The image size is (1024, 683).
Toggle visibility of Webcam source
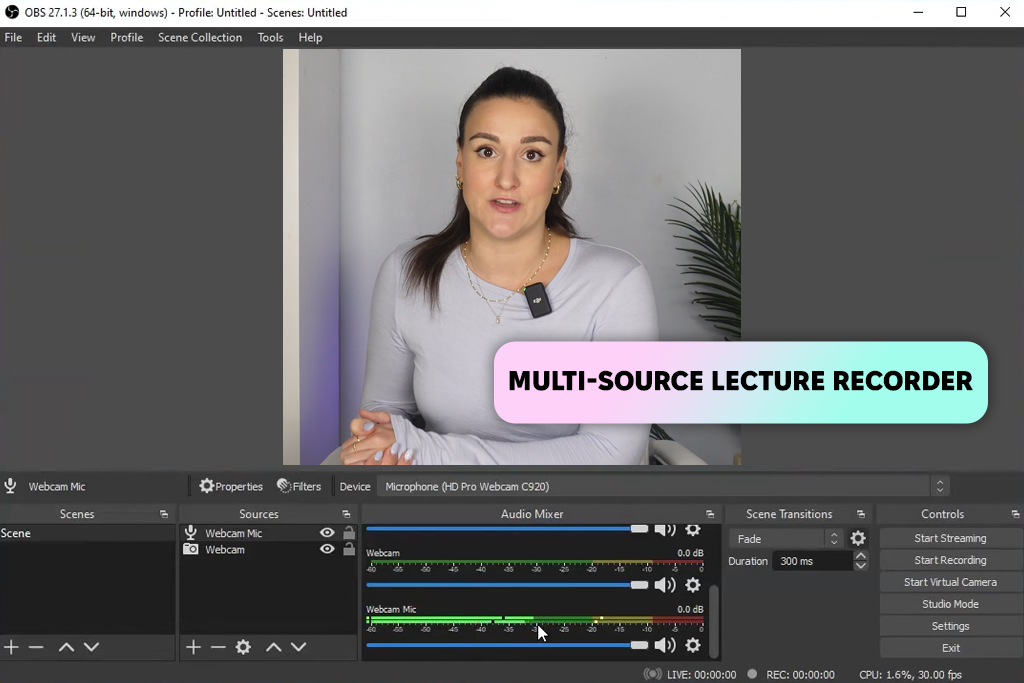coord(327,549)
